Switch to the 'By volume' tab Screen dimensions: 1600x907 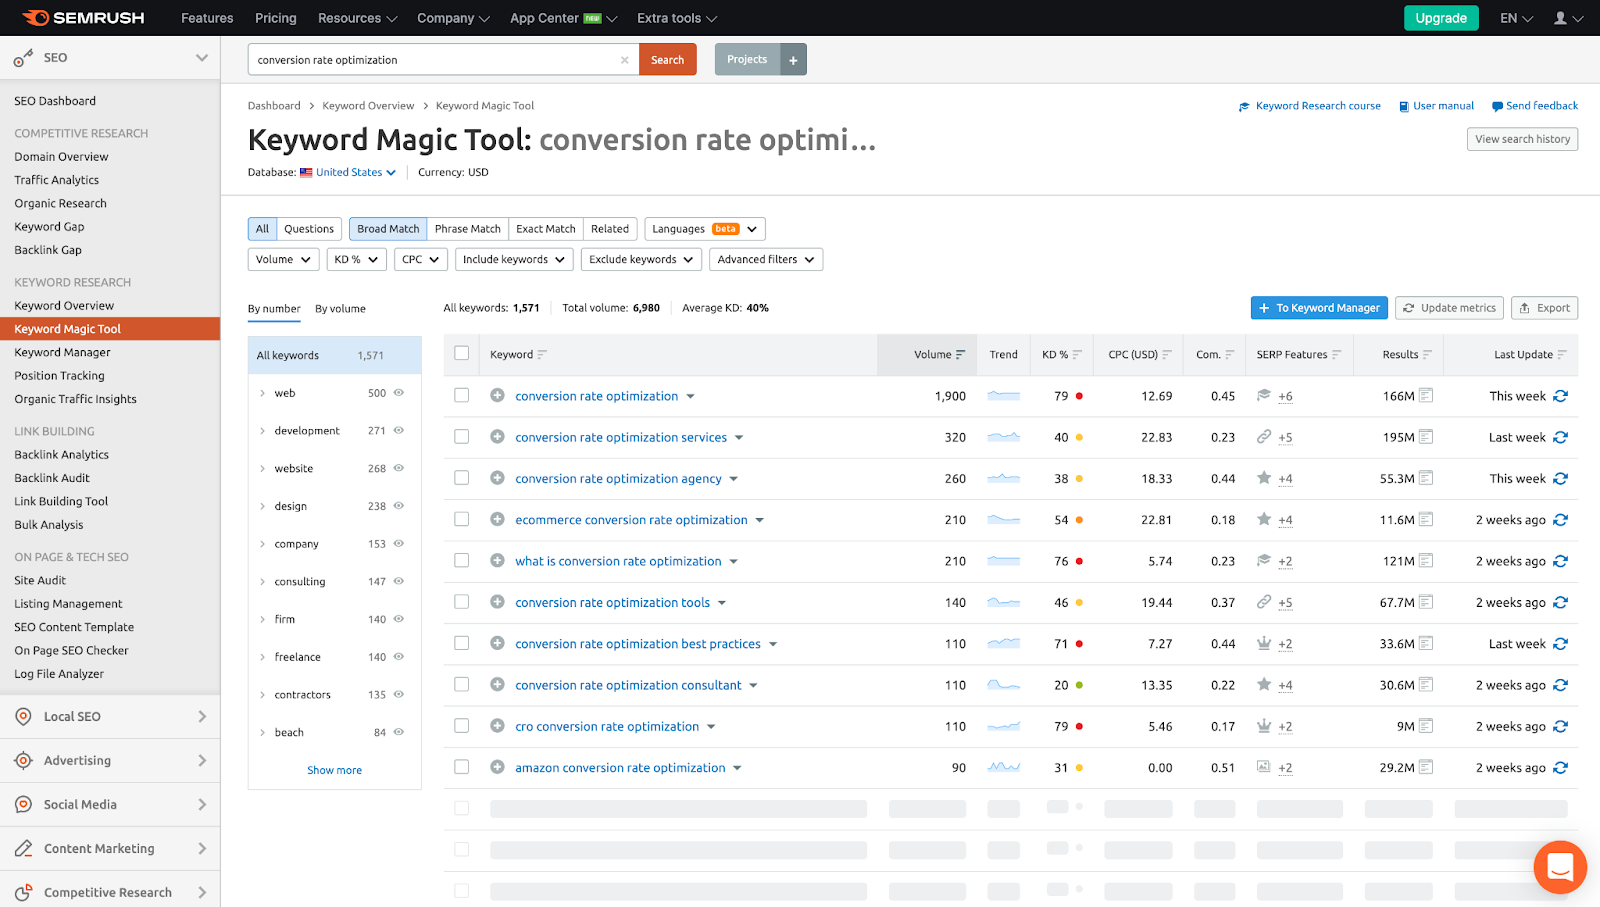(340, 309)
